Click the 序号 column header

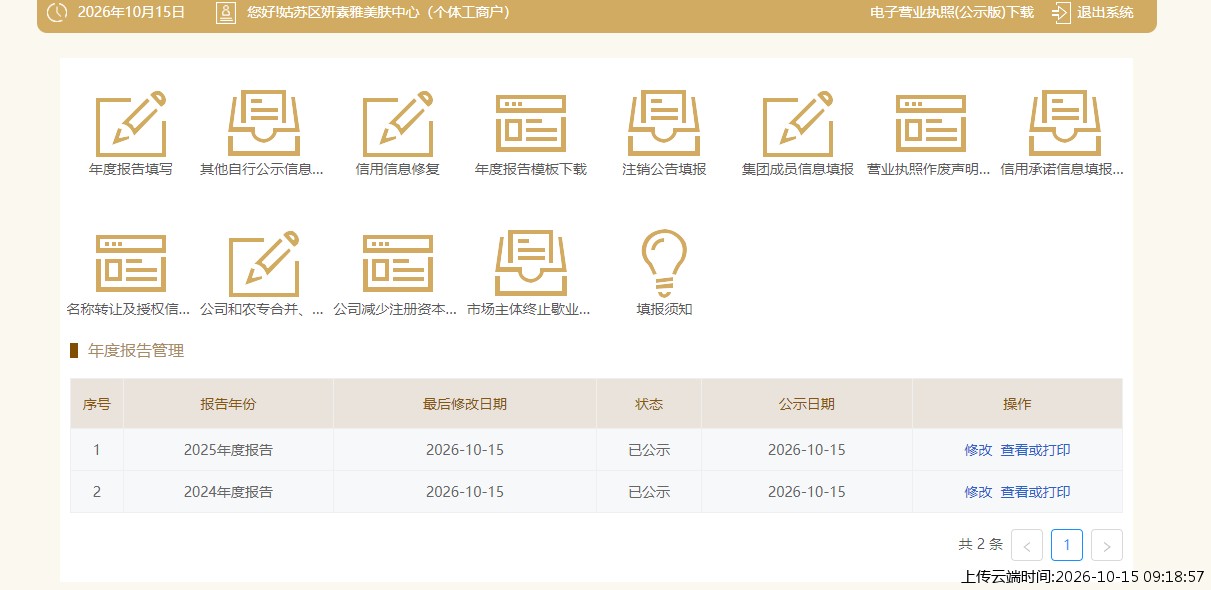point(97,404)
